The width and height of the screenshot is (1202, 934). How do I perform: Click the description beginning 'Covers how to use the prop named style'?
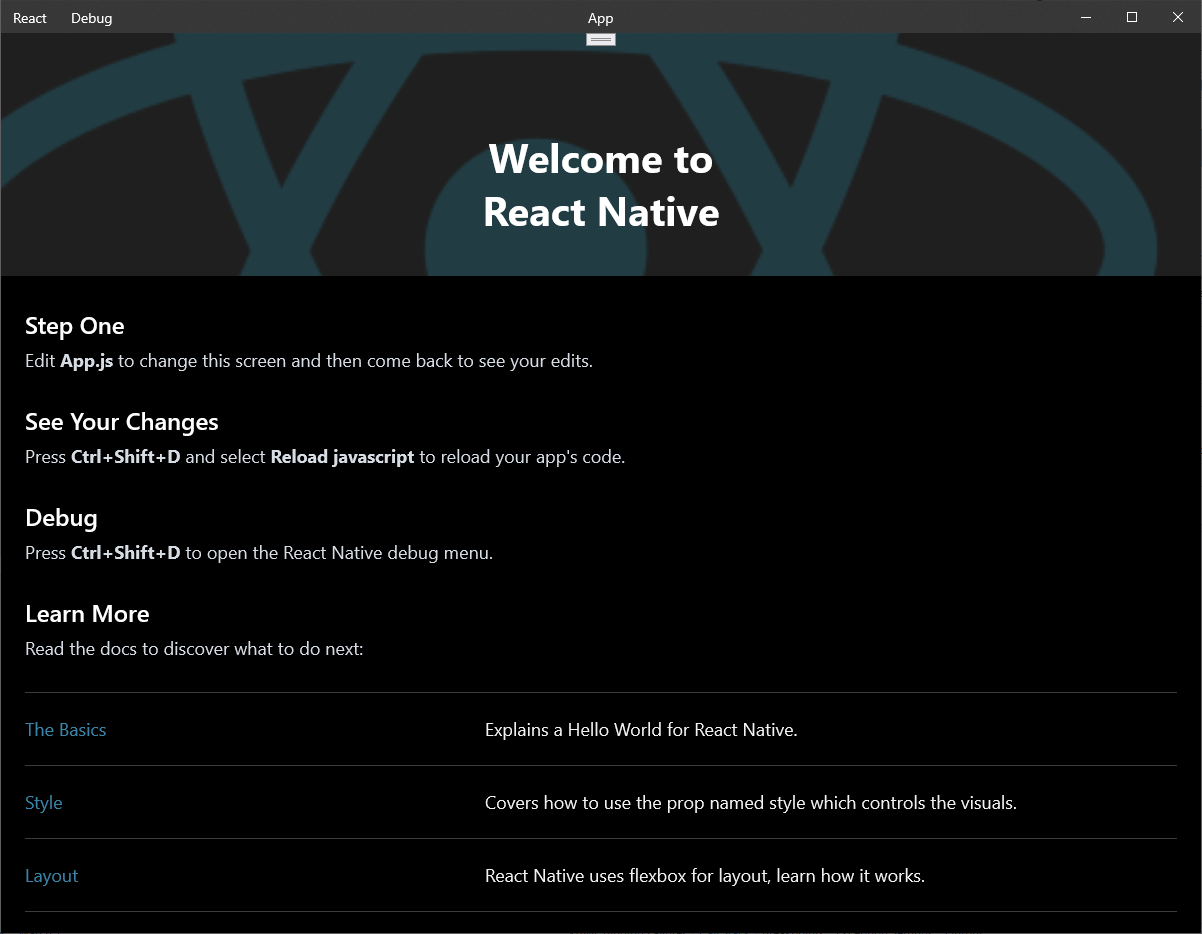(x=751, y=803)
